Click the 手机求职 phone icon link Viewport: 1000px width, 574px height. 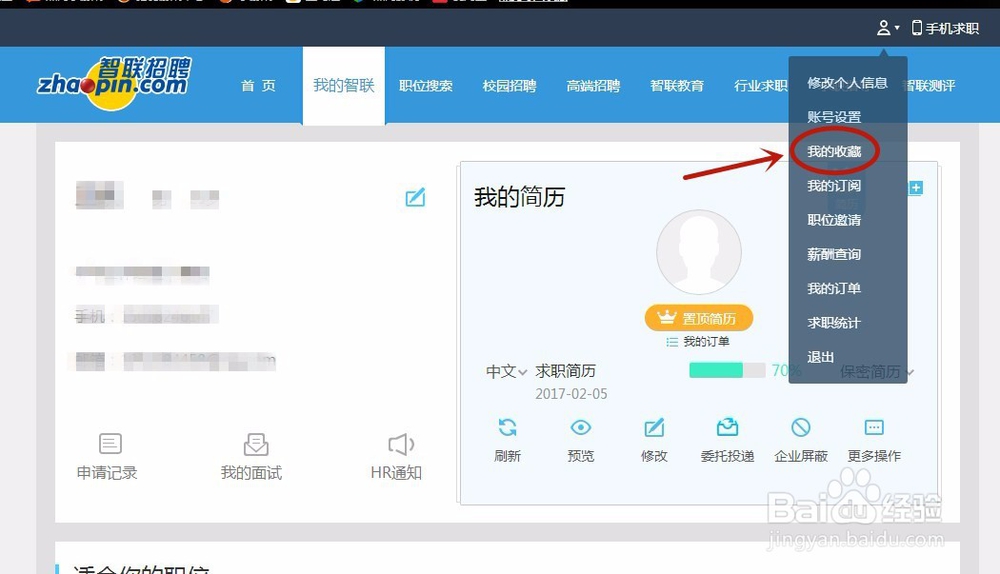[x=945, y=28]
